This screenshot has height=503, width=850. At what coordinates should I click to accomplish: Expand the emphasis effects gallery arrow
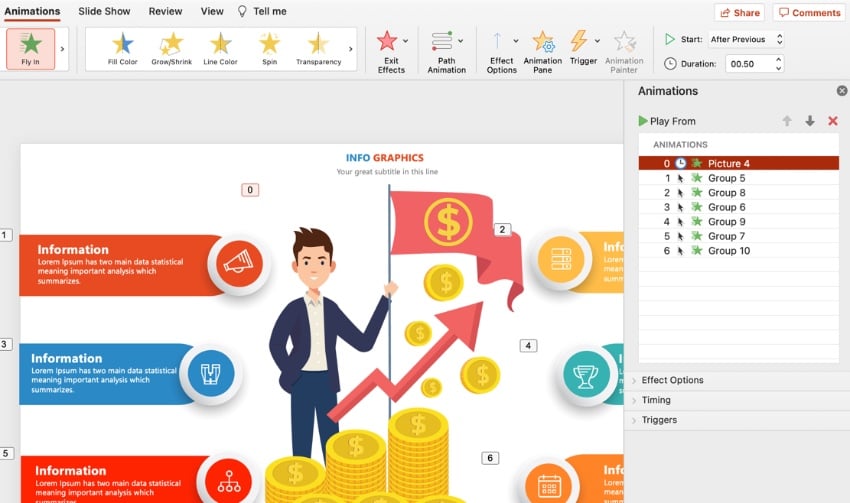tap(351, 49)
